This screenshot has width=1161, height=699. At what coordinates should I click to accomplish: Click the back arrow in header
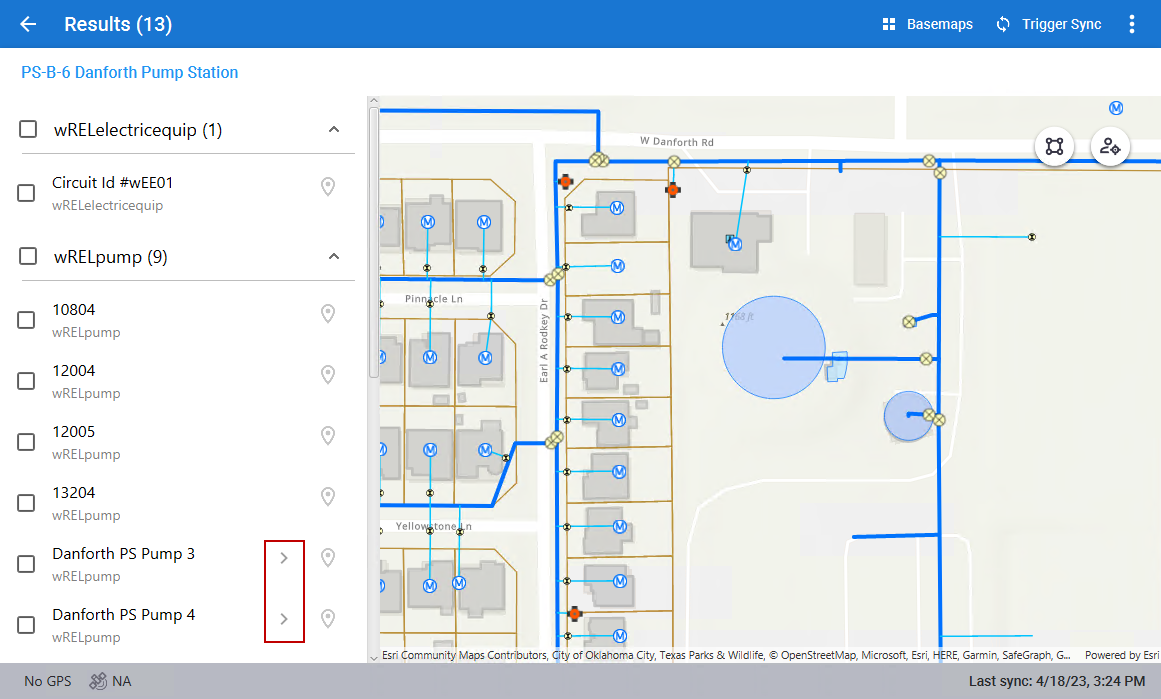(28, 24)
